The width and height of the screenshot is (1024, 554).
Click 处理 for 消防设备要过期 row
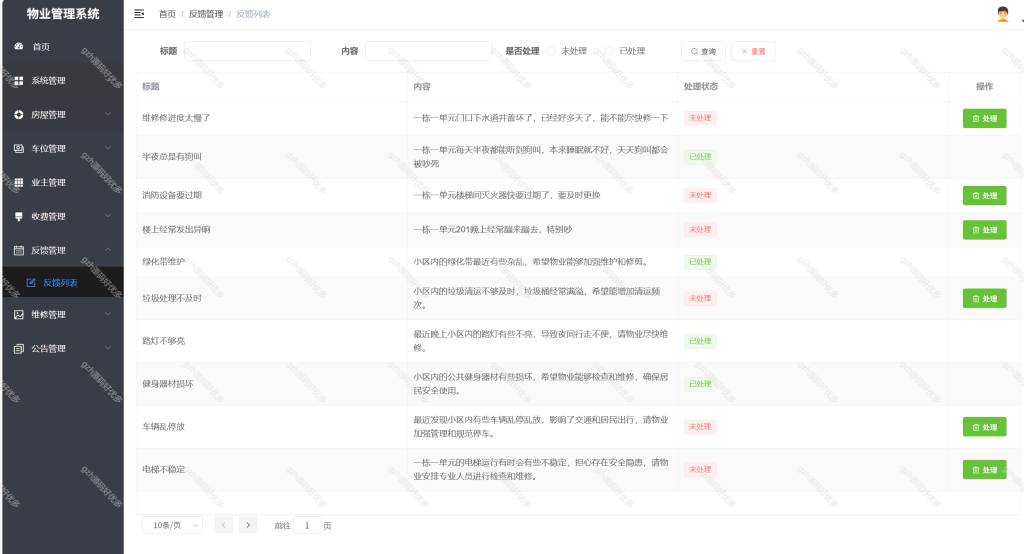(x=984, y=195)
